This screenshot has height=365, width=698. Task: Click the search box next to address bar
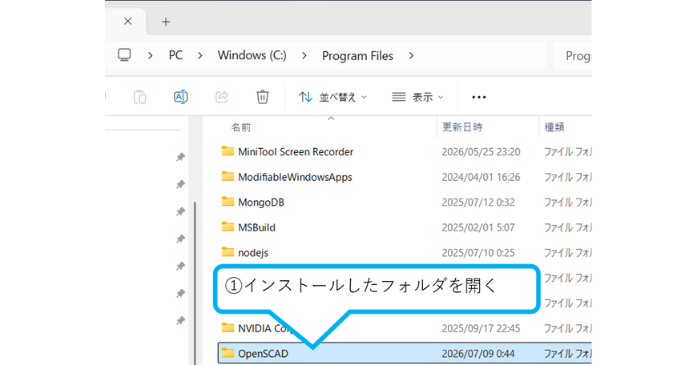(x=572, y=56)
